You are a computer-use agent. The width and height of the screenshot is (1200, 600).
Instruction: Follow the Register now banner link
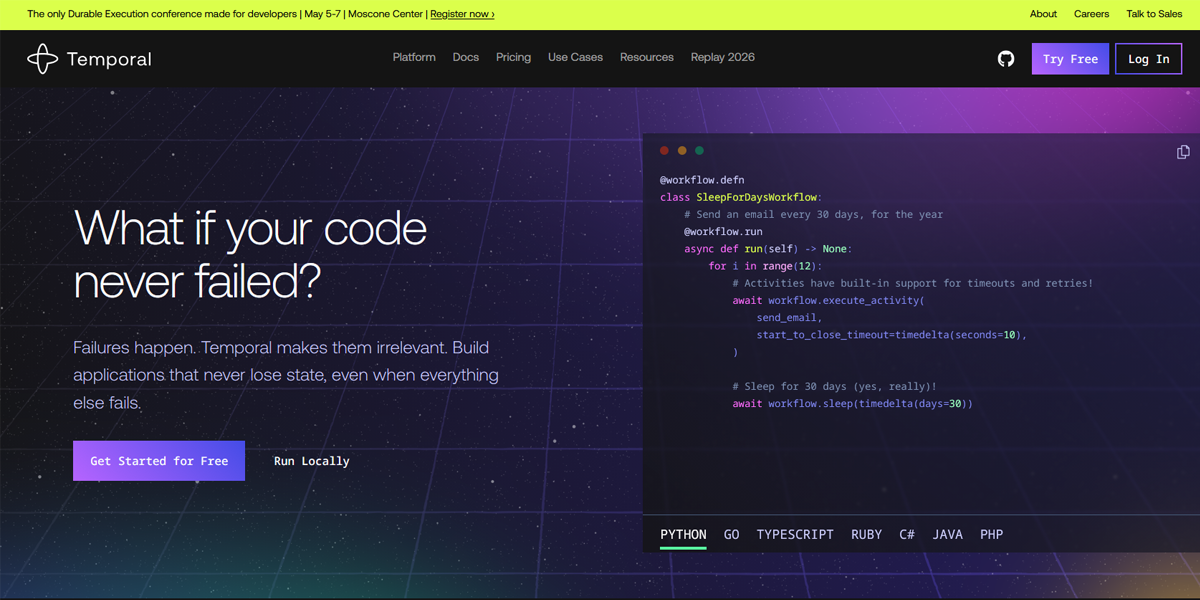point(462,14)
